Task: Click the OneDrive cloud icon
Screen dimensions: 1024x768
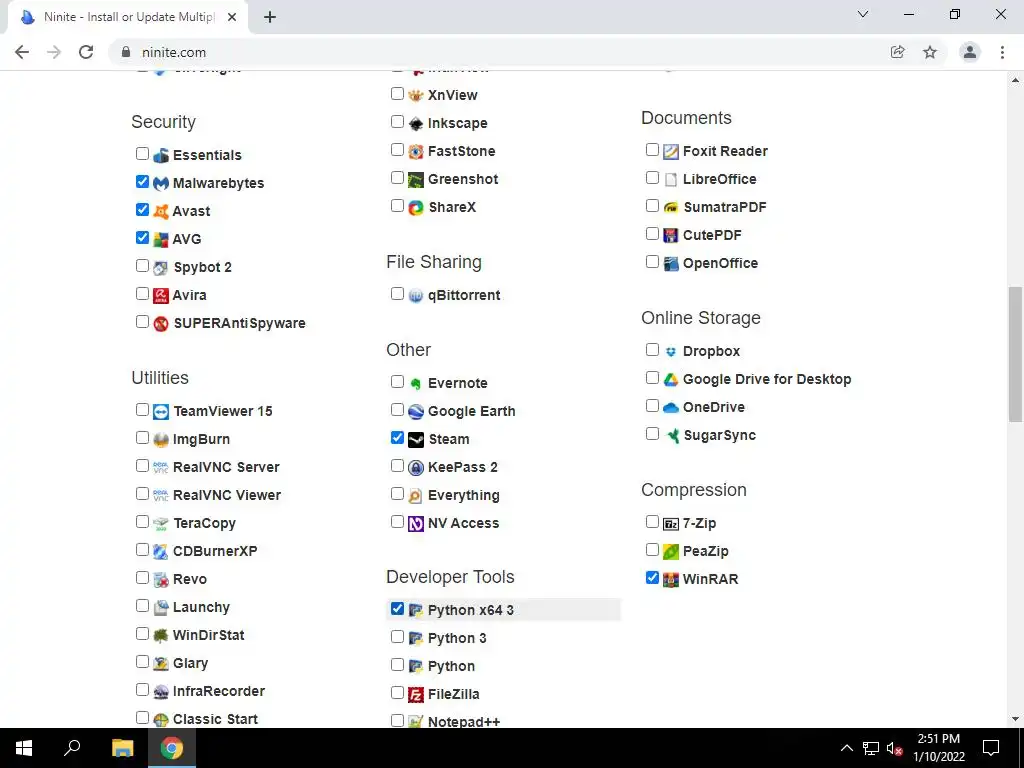Action: click(x=671, y=408)
